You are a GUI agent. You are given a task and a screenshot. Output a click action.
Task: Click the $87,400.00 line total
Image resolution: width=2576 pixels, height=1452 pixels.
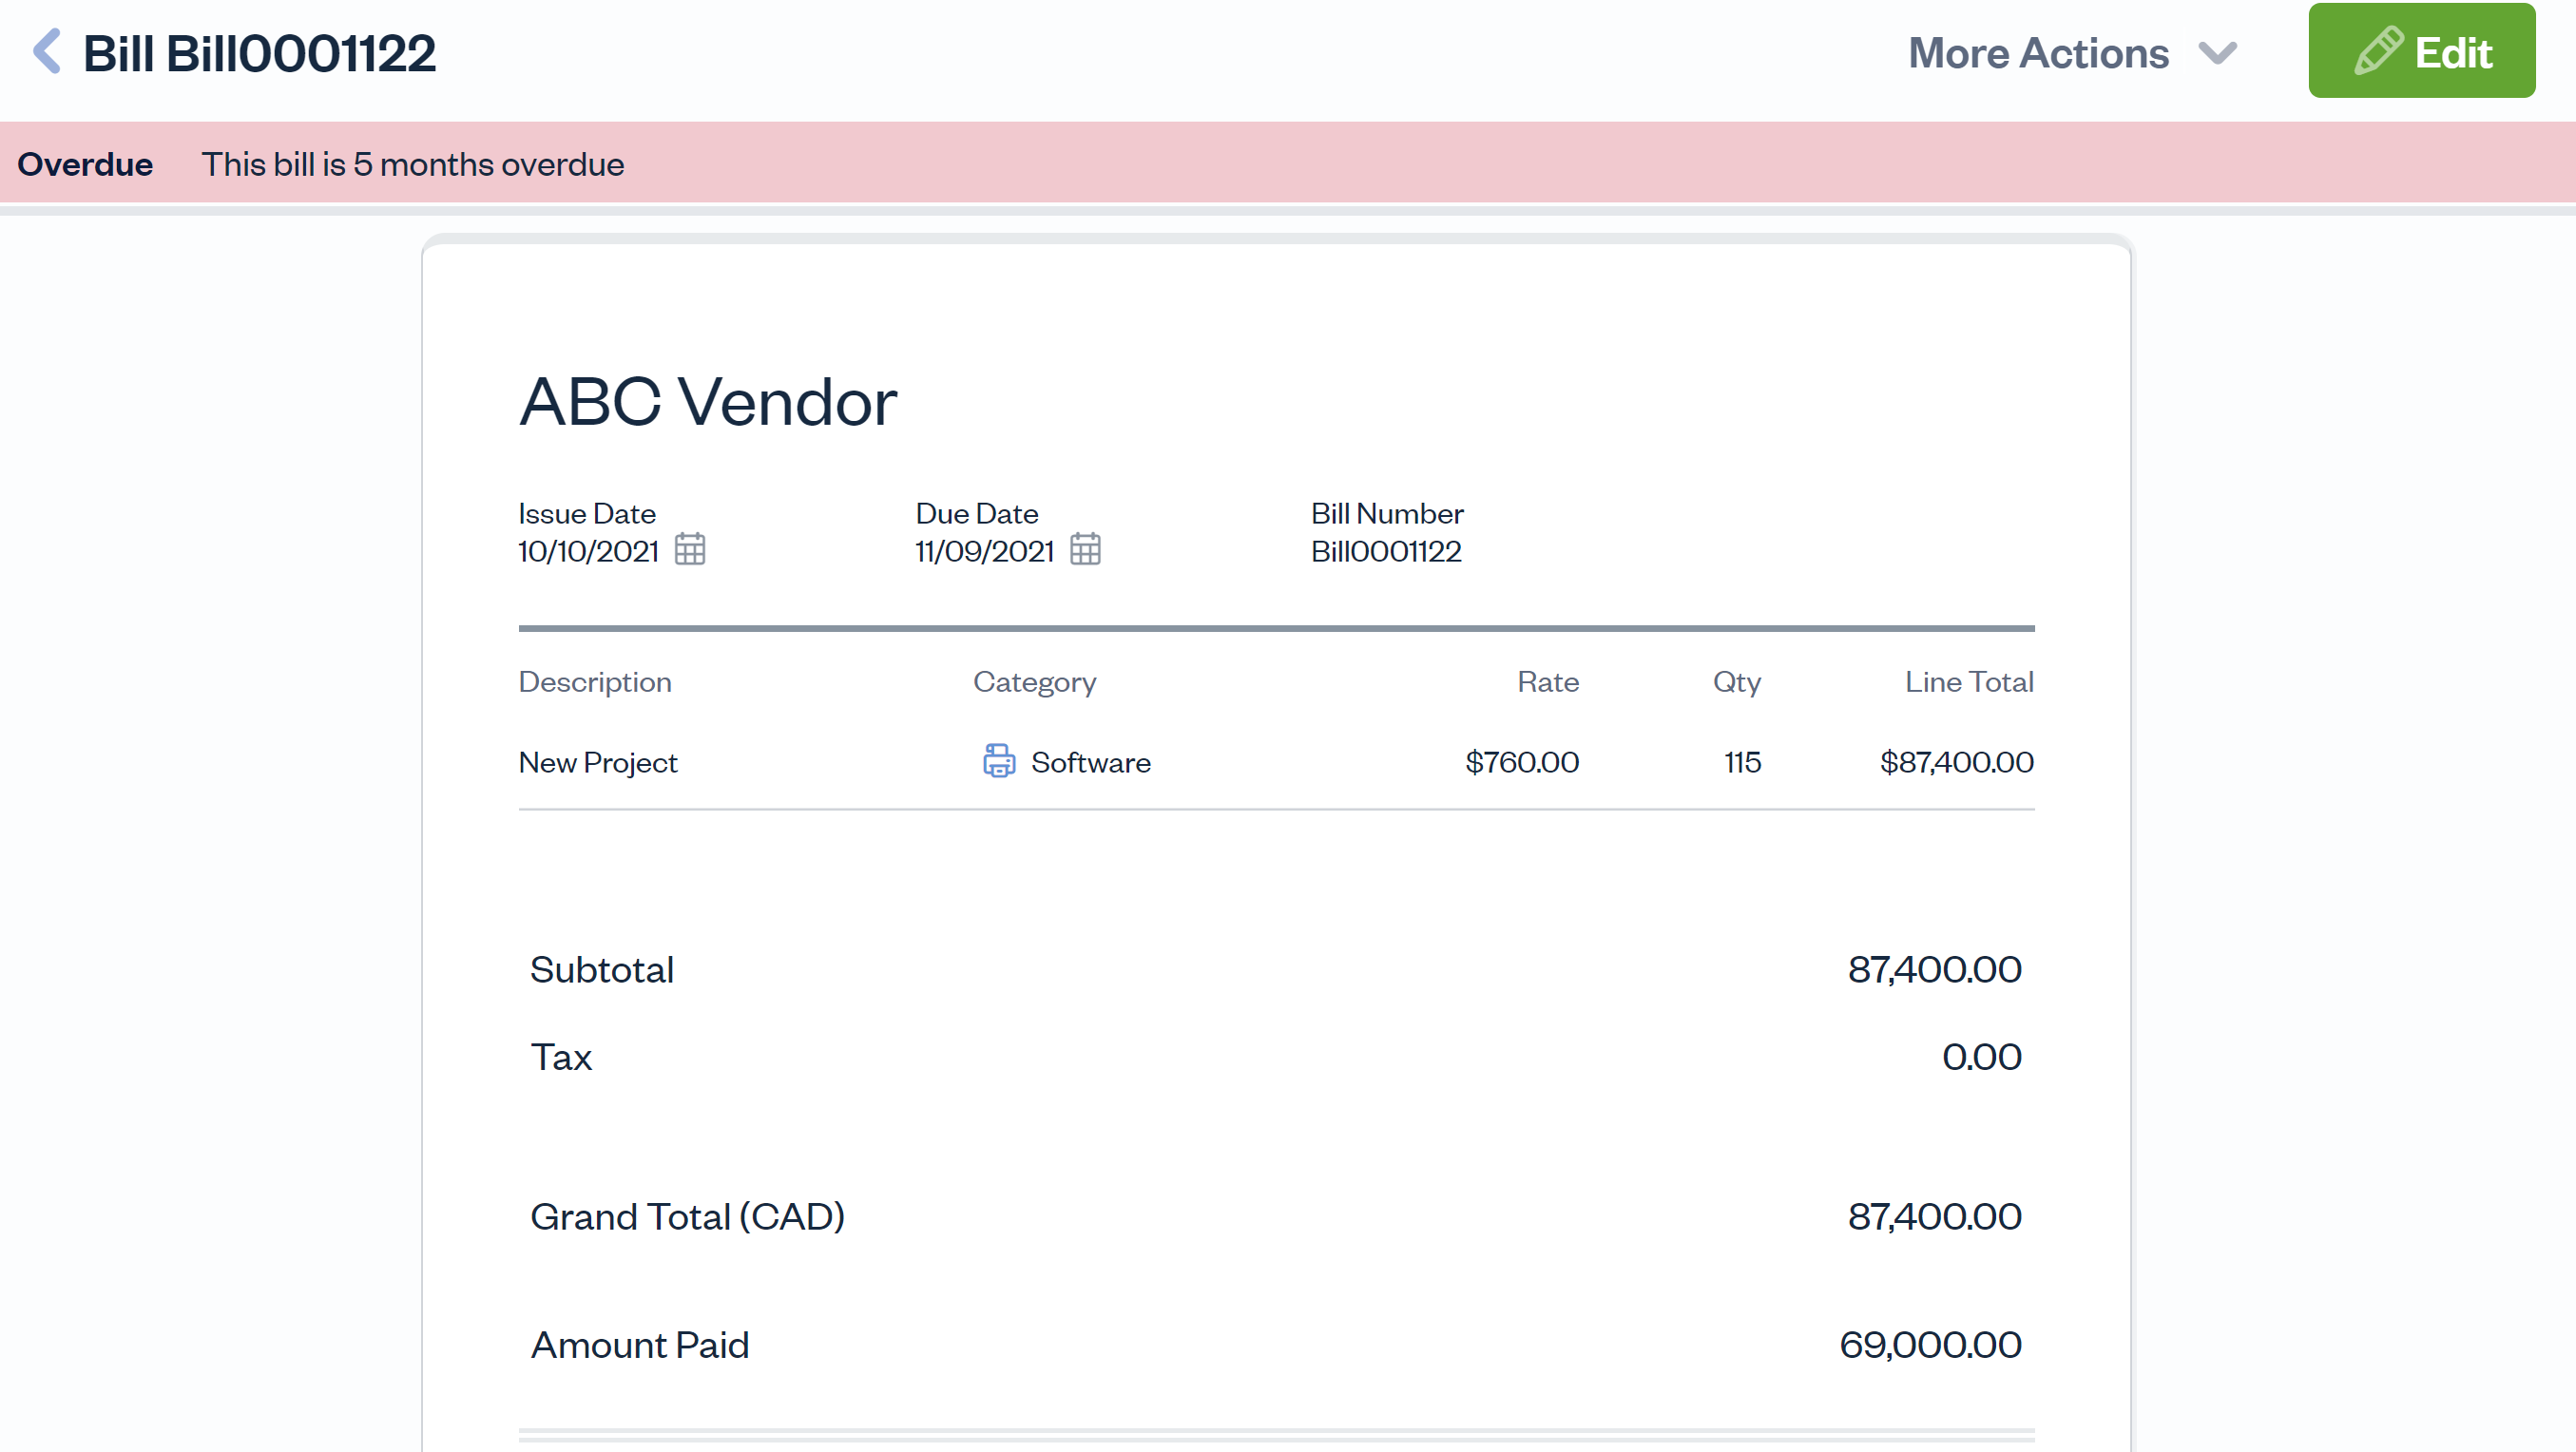click(1957, 762)
